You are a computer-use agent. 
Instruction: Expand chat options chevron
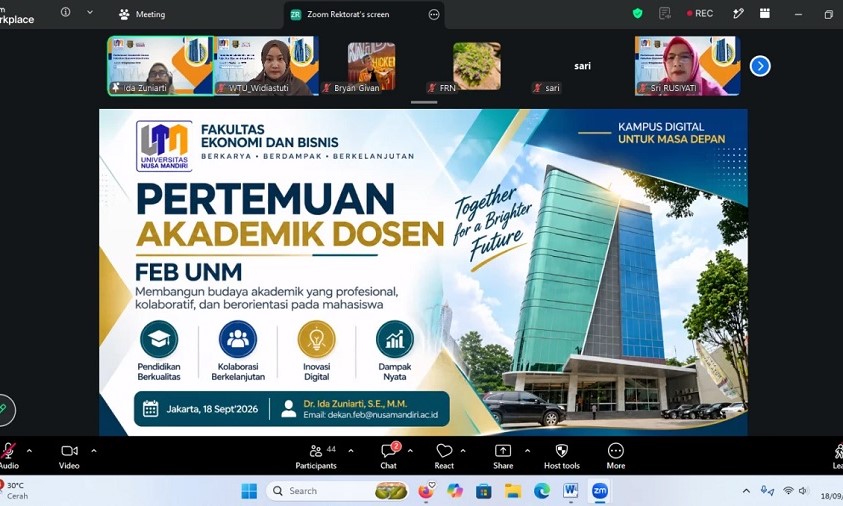[410, 451]
